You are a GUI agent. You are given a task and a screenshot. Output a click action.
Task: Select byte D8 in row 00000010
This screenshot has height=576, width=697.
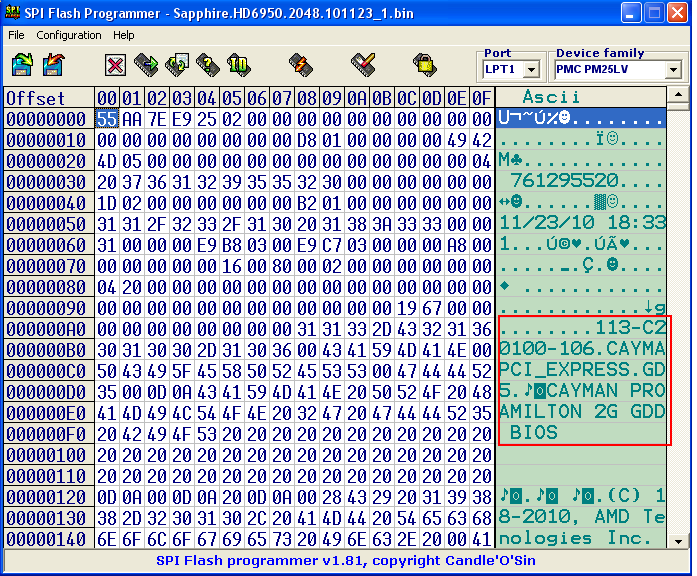click(307, 140)
